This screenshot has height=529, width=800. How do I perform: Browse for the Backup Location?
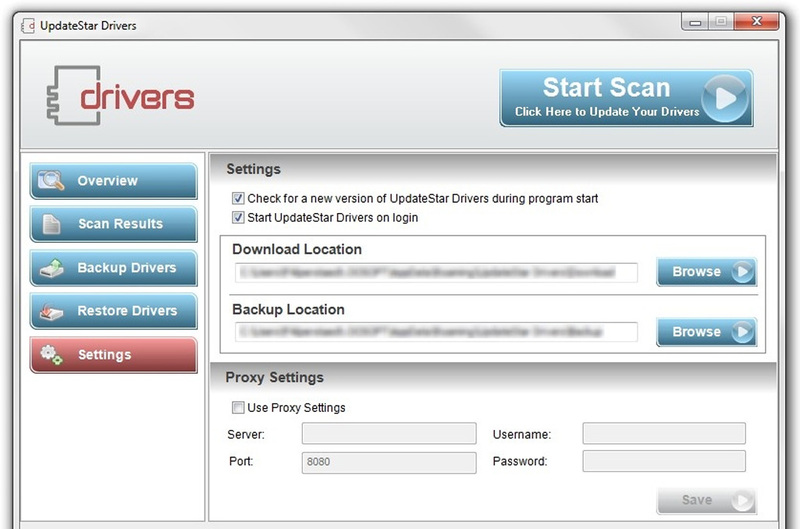[x=706, y=332]
